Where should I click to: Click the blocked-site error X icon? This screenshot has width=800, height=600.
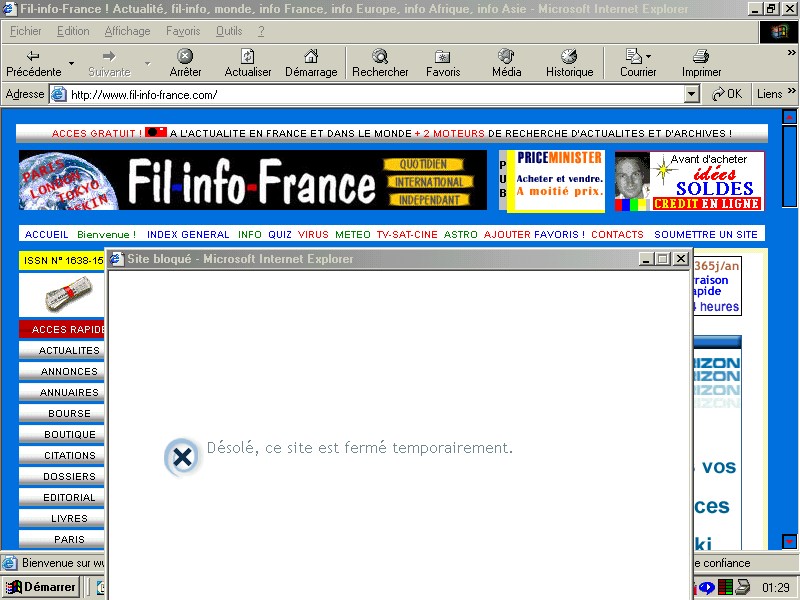pos(182,457)
